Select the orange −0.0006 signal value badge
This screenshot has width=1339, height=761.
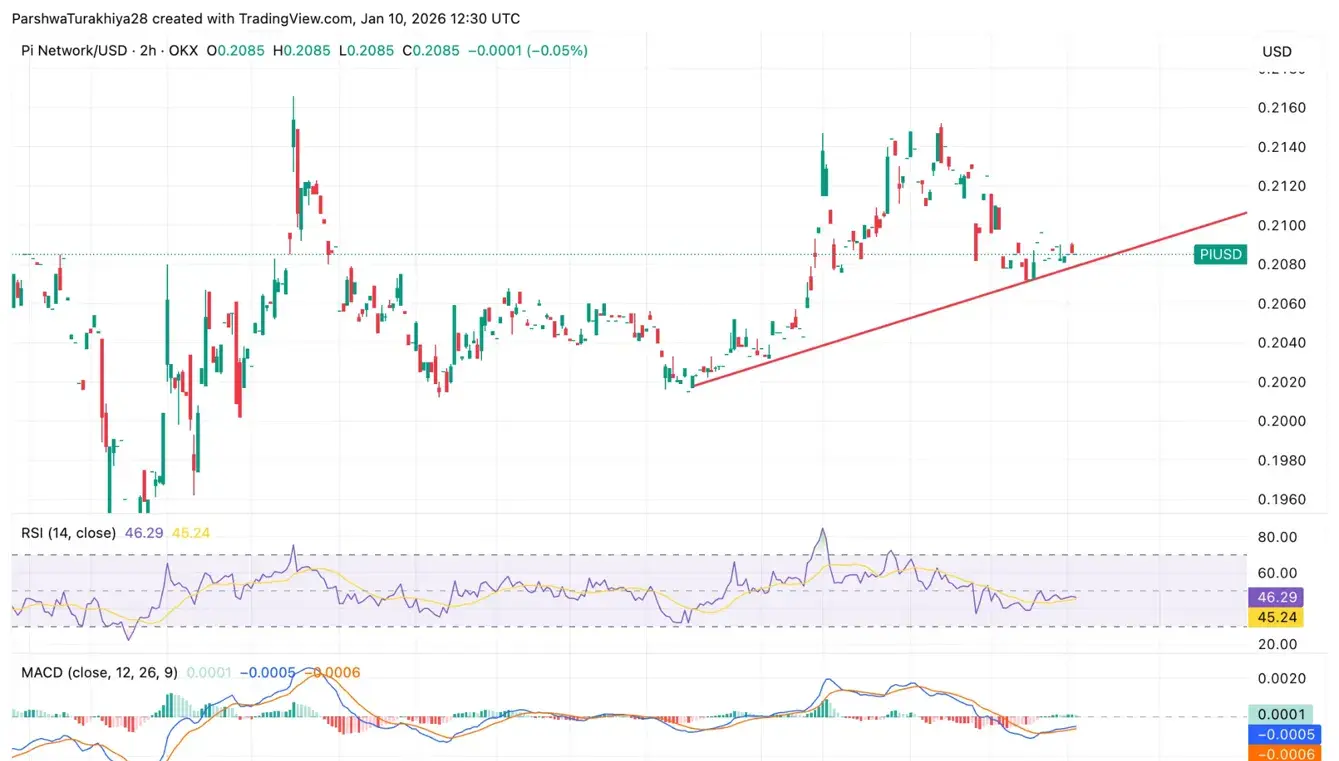pyautogui.click(x=1278, y=755)
